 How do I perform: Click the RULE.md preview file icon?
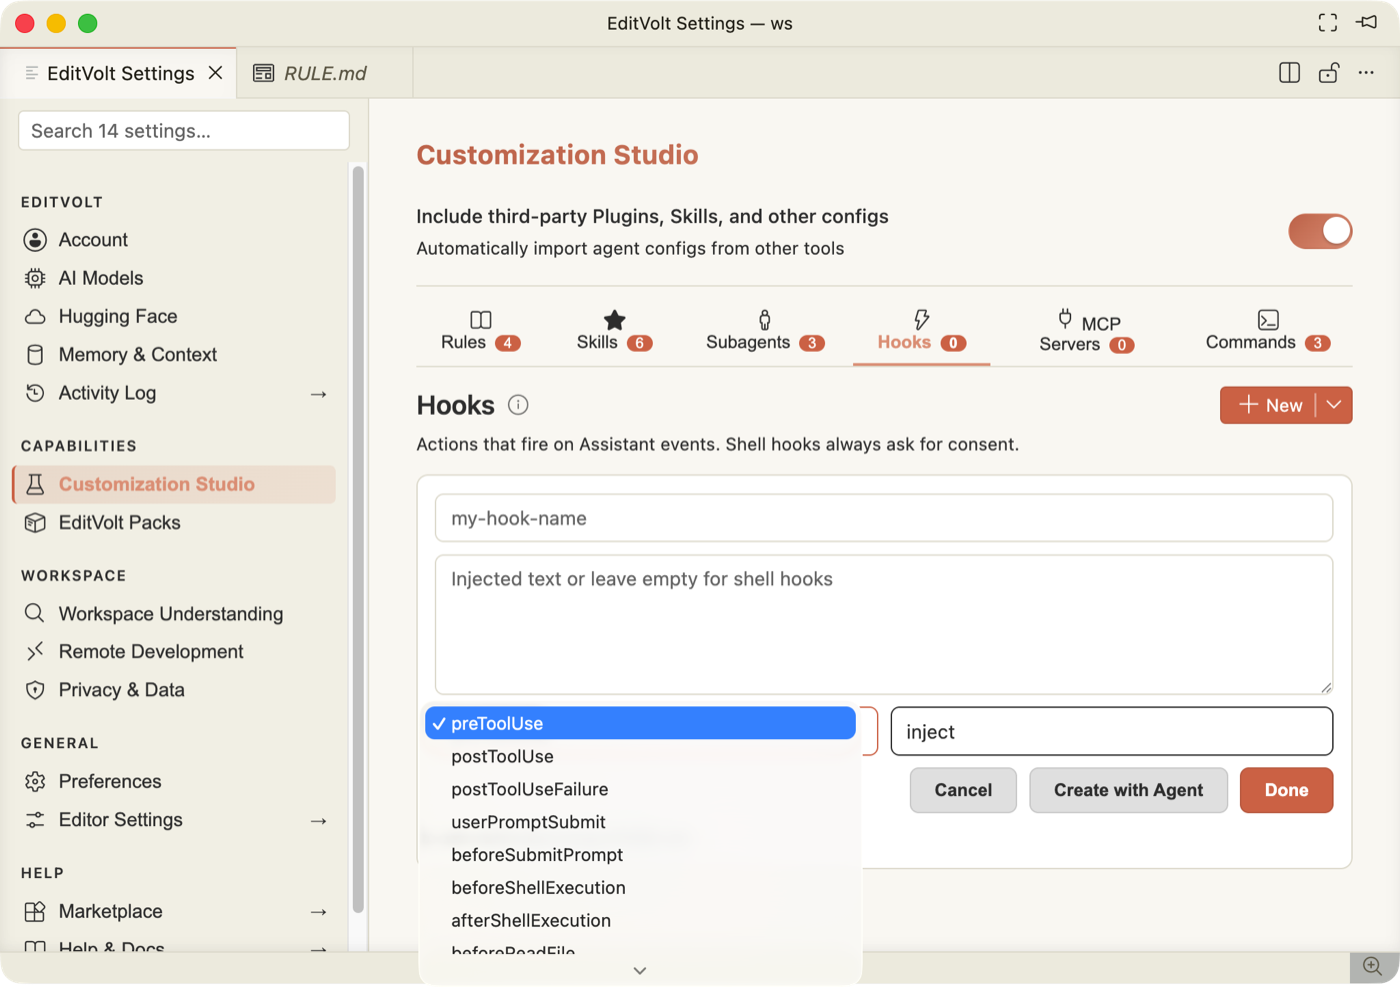point(264,73)
